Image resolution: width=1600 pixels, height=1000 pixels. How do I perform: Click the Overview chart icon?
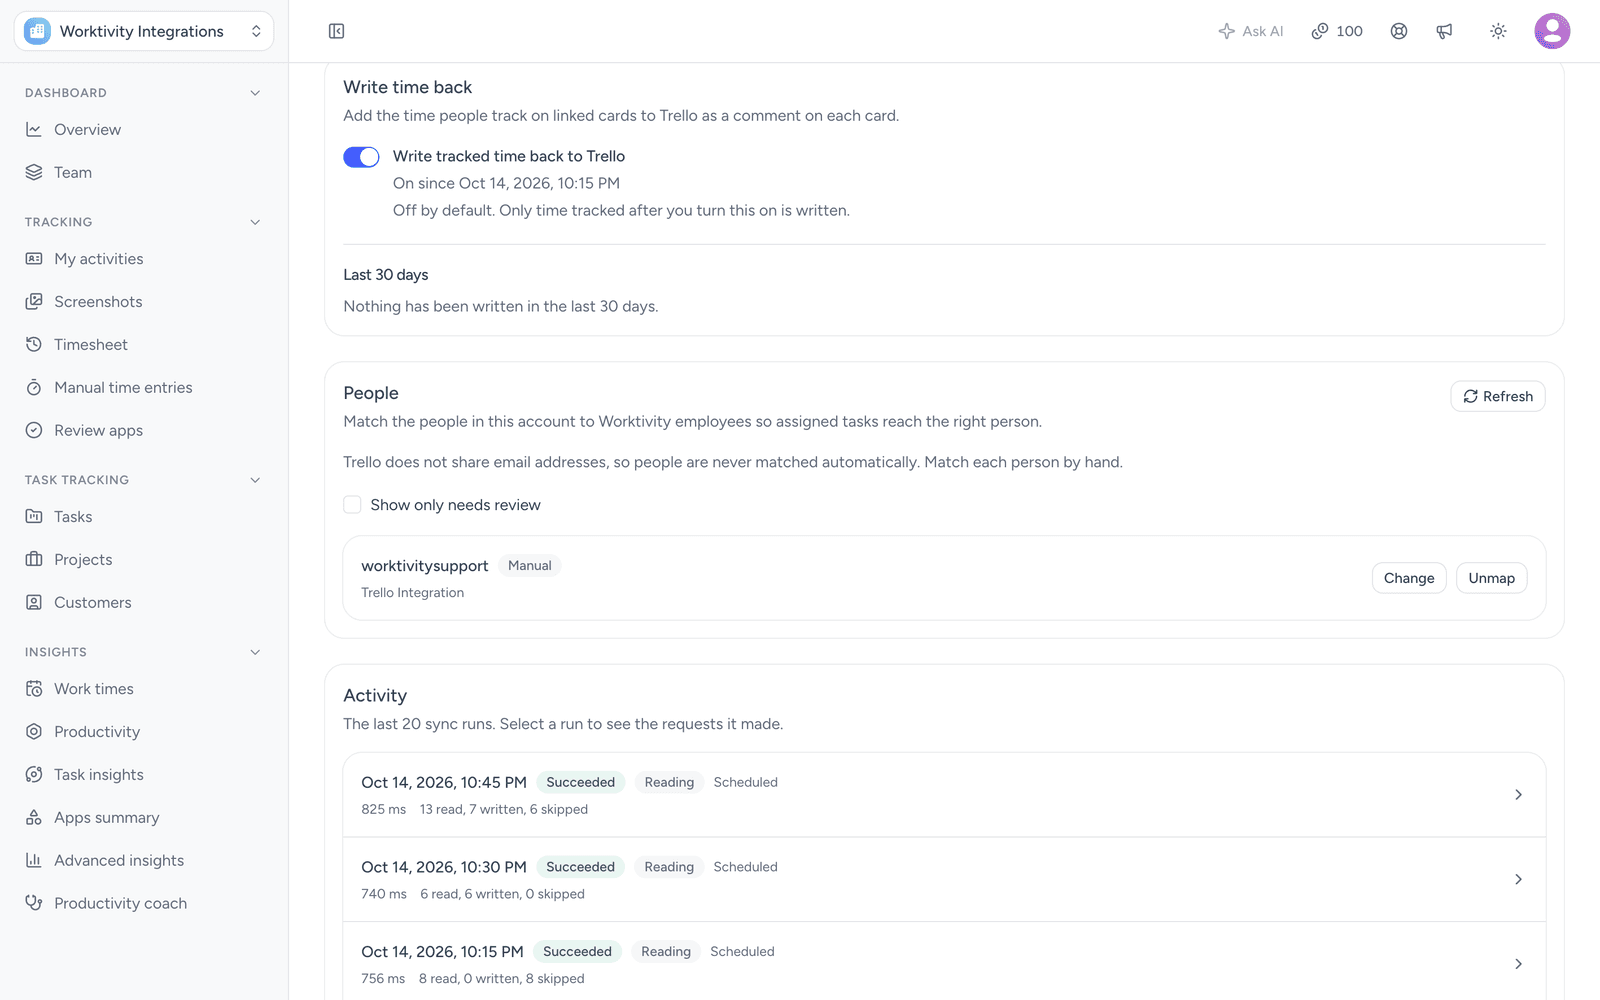coord(34,130)
